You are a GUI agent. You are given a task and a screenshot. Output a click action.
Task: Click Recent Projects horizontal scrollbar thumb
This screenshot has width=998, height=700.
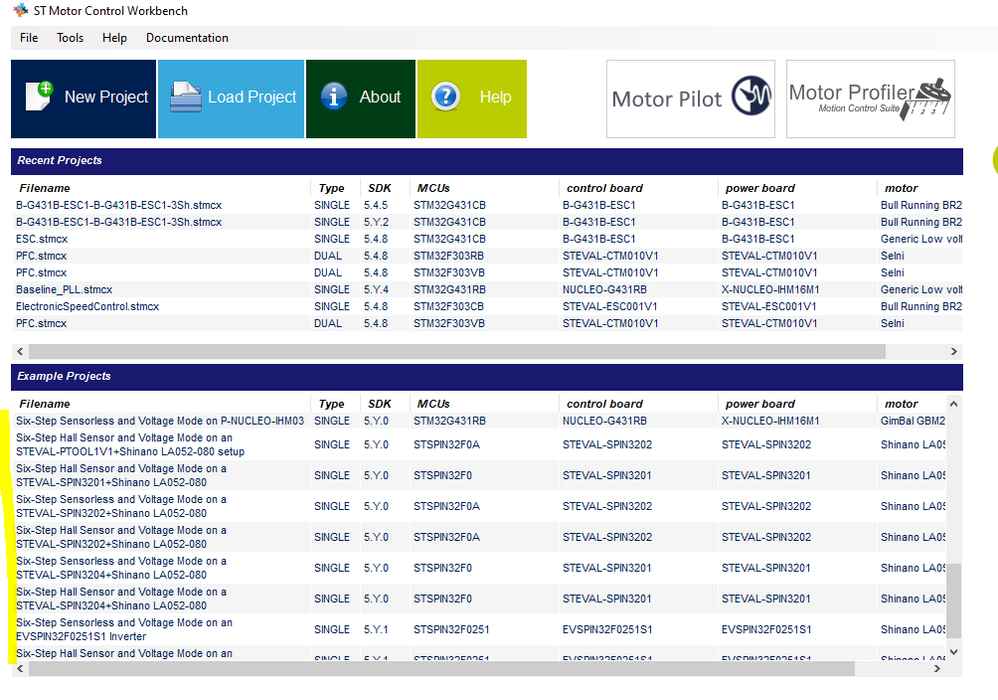coord(457,351)
